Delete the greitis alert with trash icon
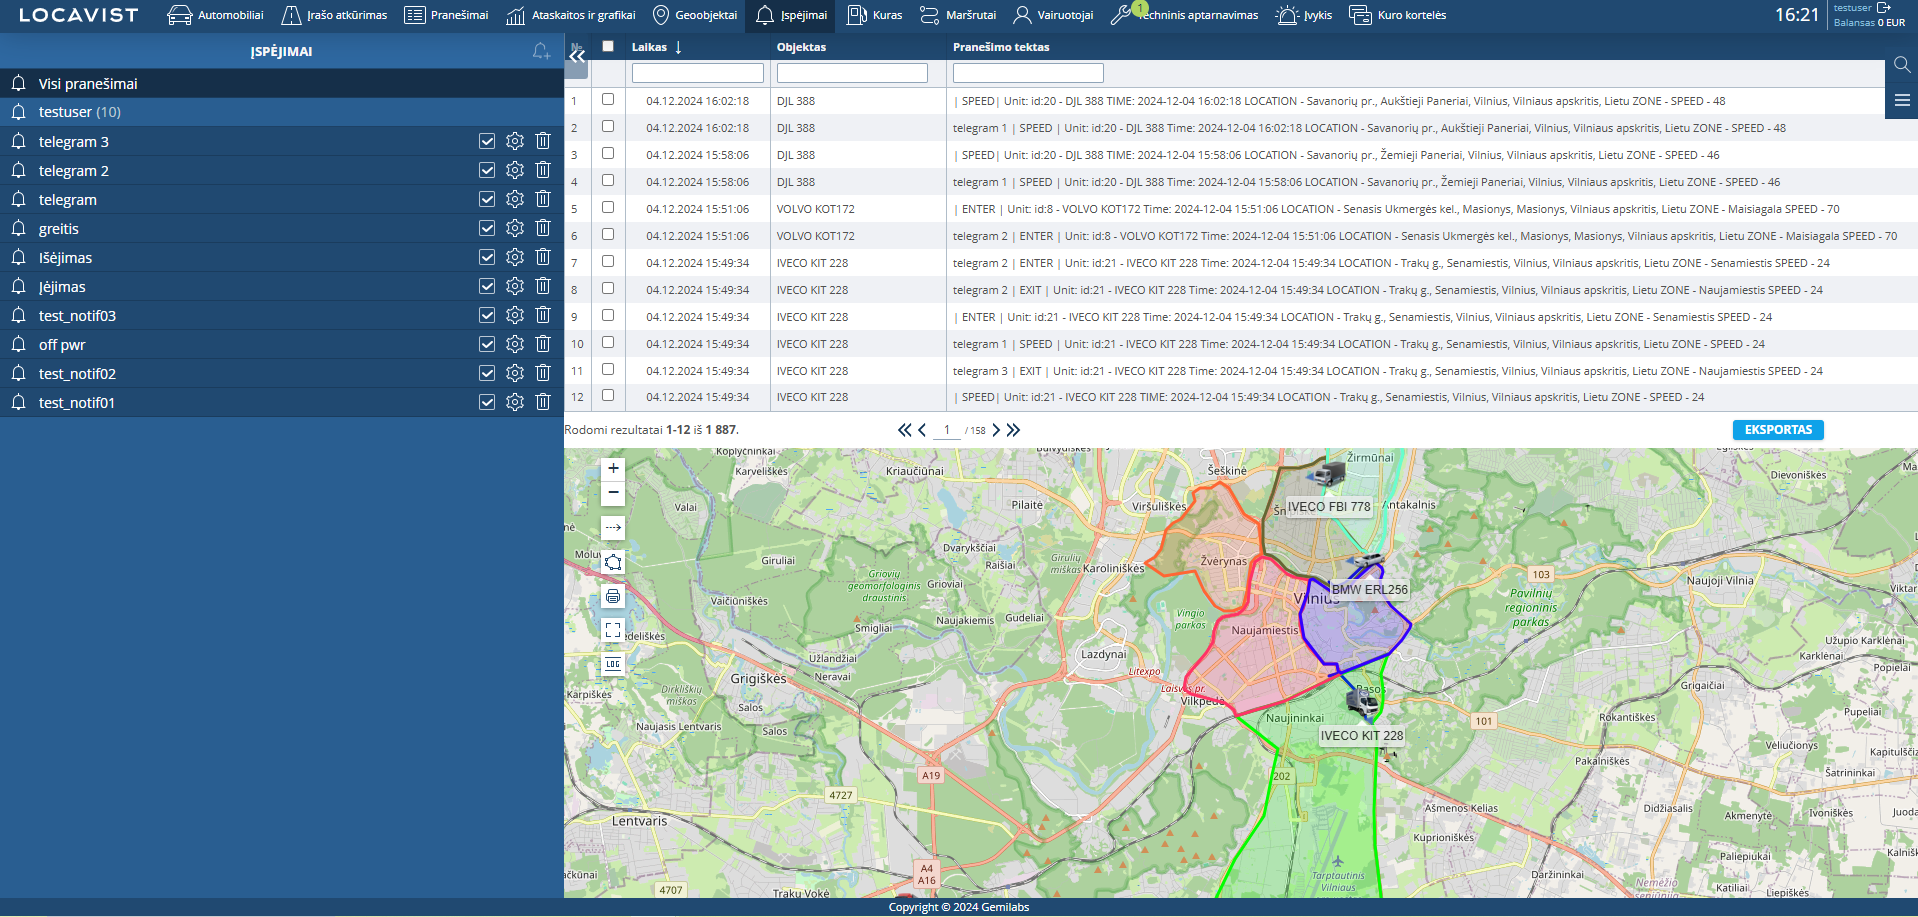The image size is (1918, 917). pos(543,229)
